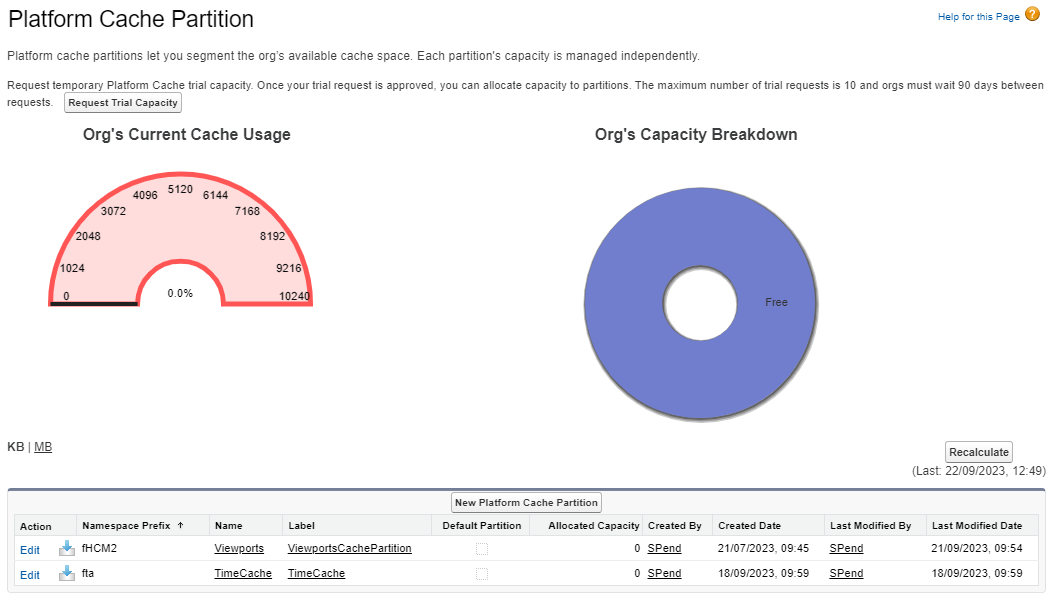Open Help for this Page link

(978, 17)
